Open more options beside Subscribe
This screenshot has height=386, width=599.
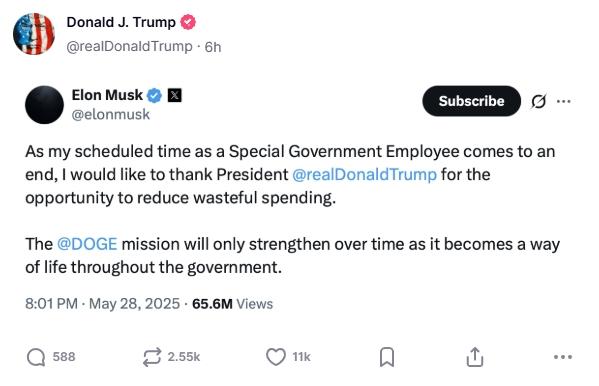tap(564, 101)
